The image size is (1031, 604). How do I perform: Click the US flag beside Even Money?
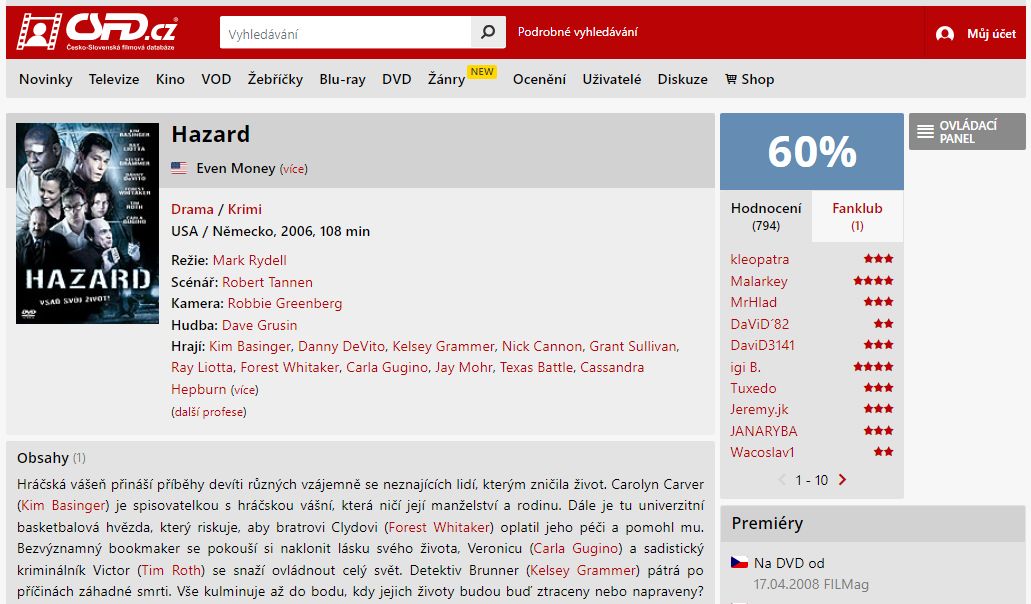[179, 168]
